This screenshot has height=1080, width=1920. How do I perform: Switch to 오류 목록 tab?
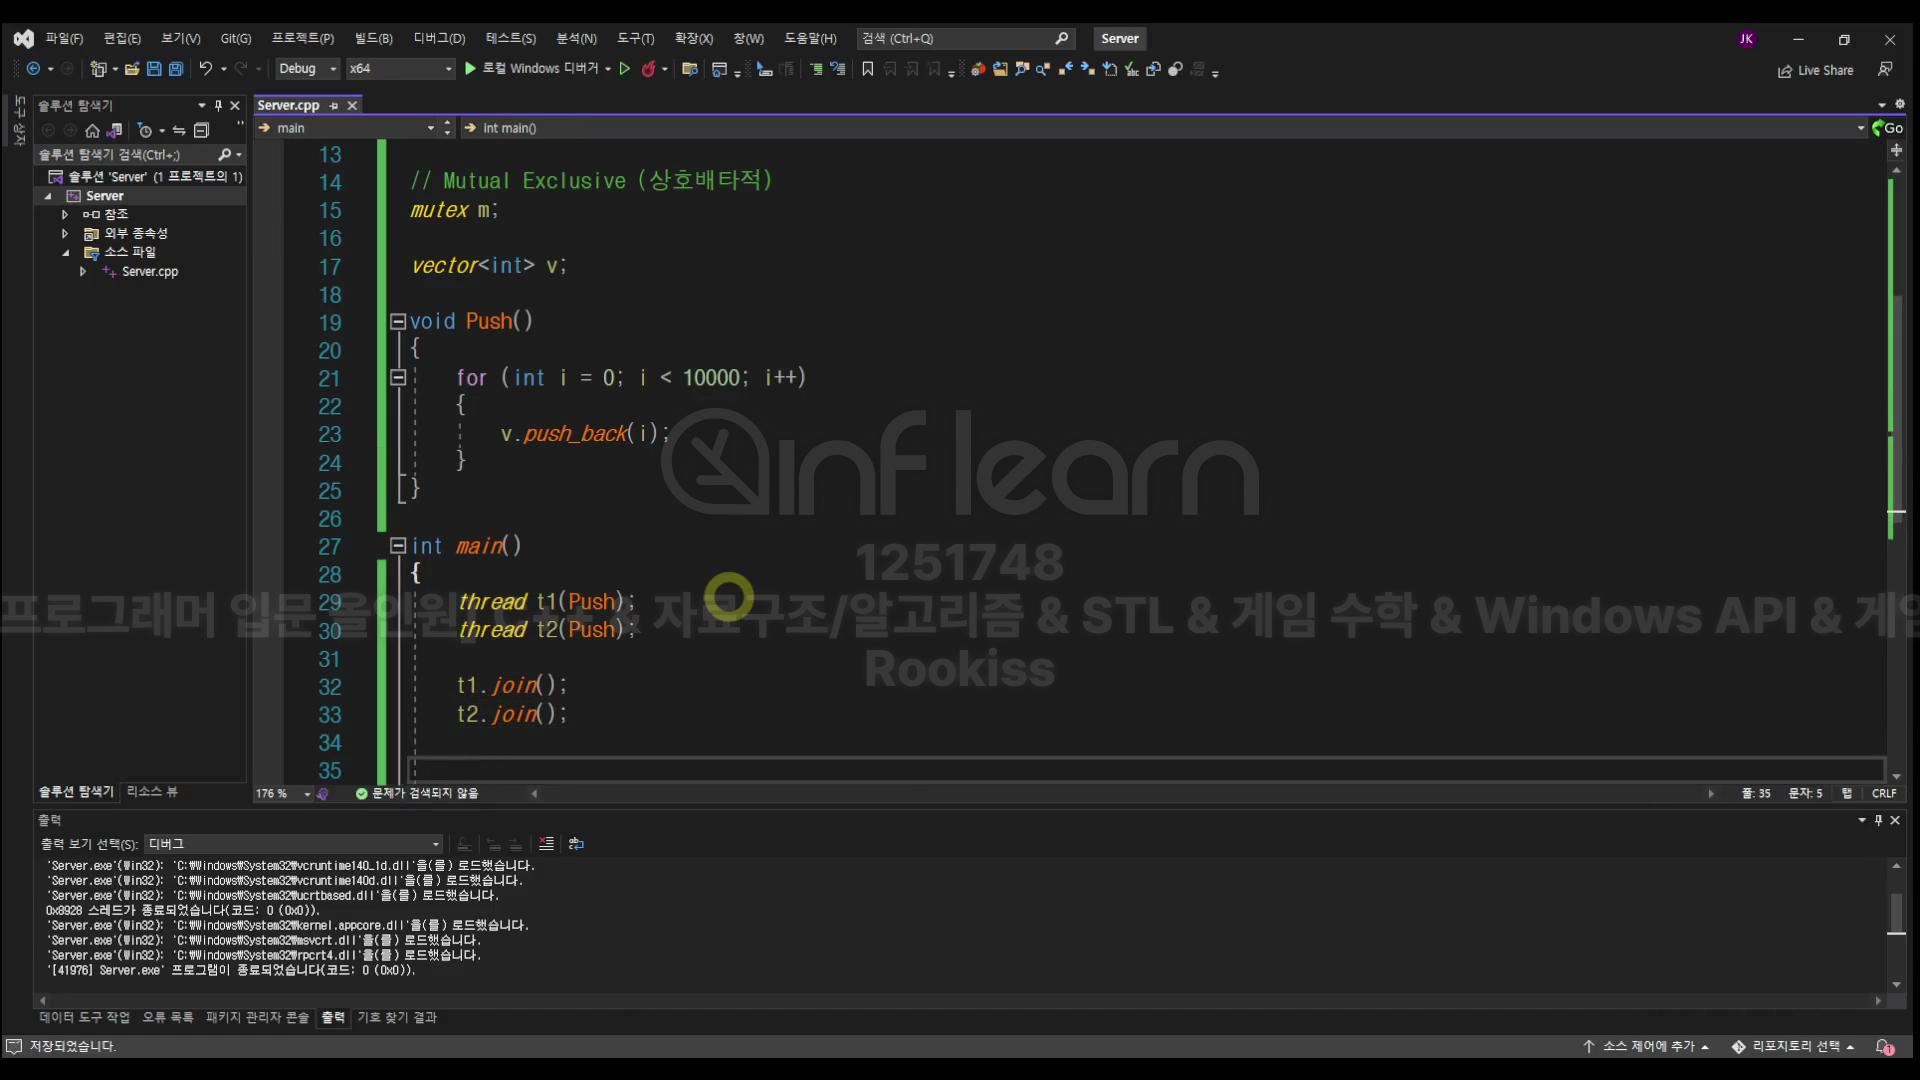pyautogui.click(x=168, y=1018)
